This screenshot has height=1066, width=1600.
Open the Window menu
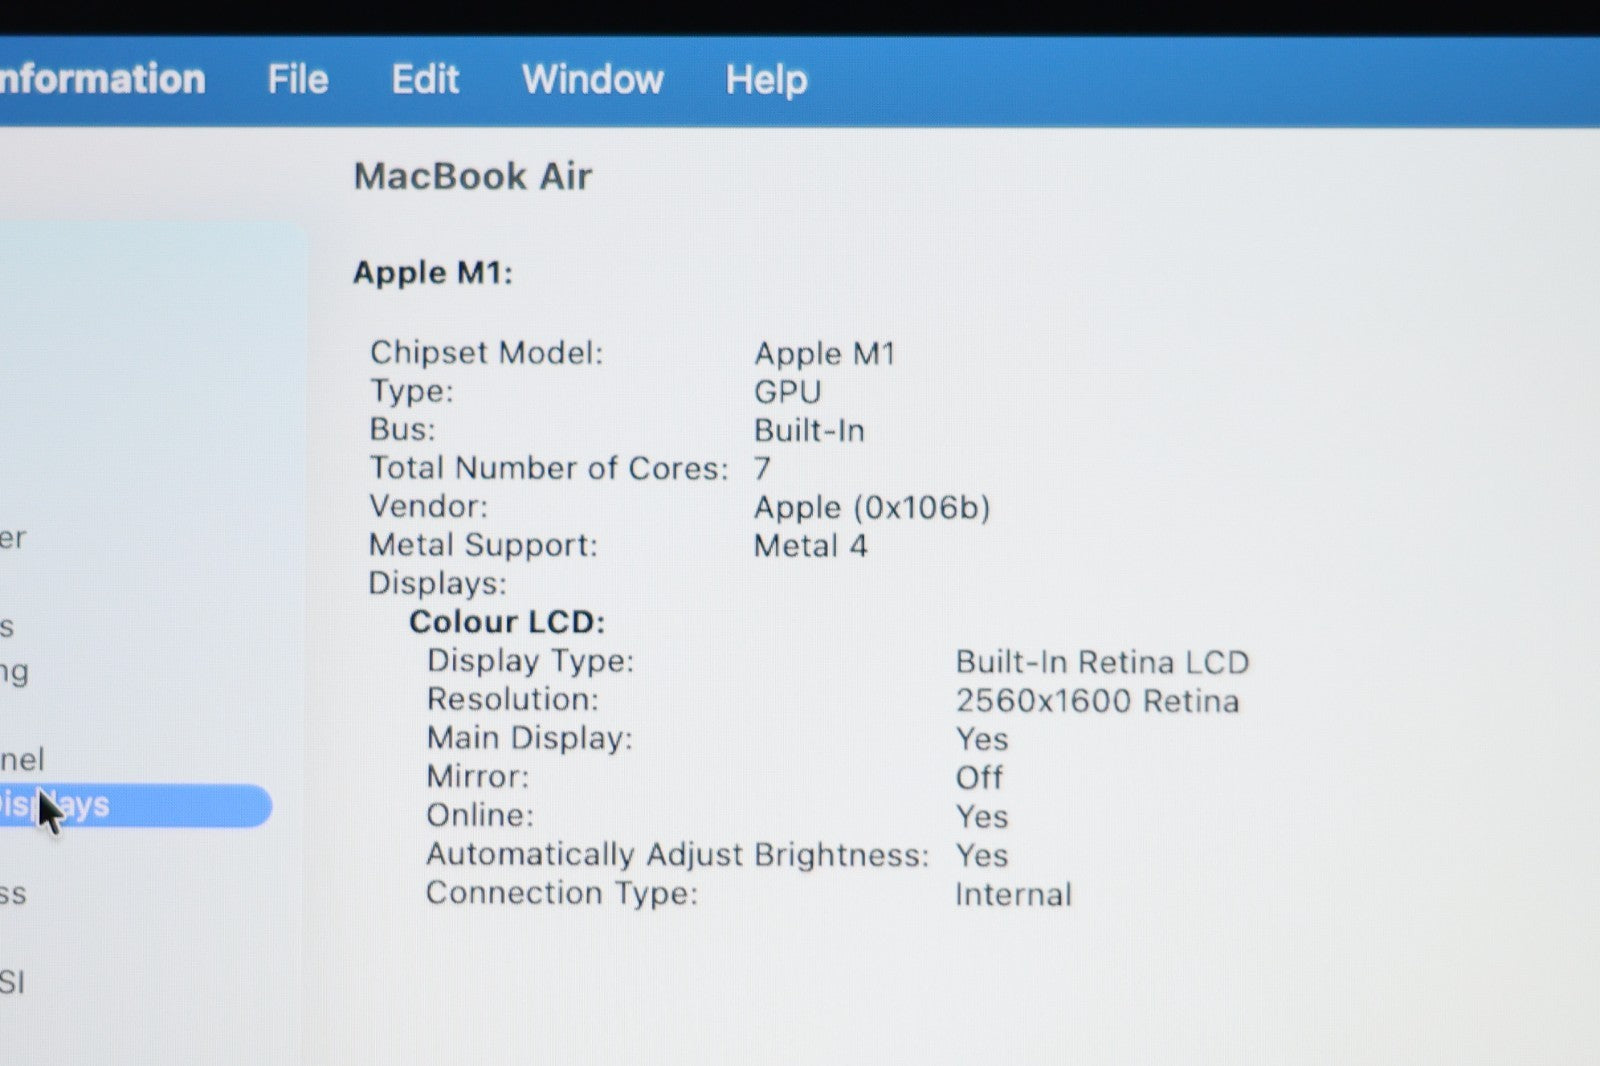(592, 79)
